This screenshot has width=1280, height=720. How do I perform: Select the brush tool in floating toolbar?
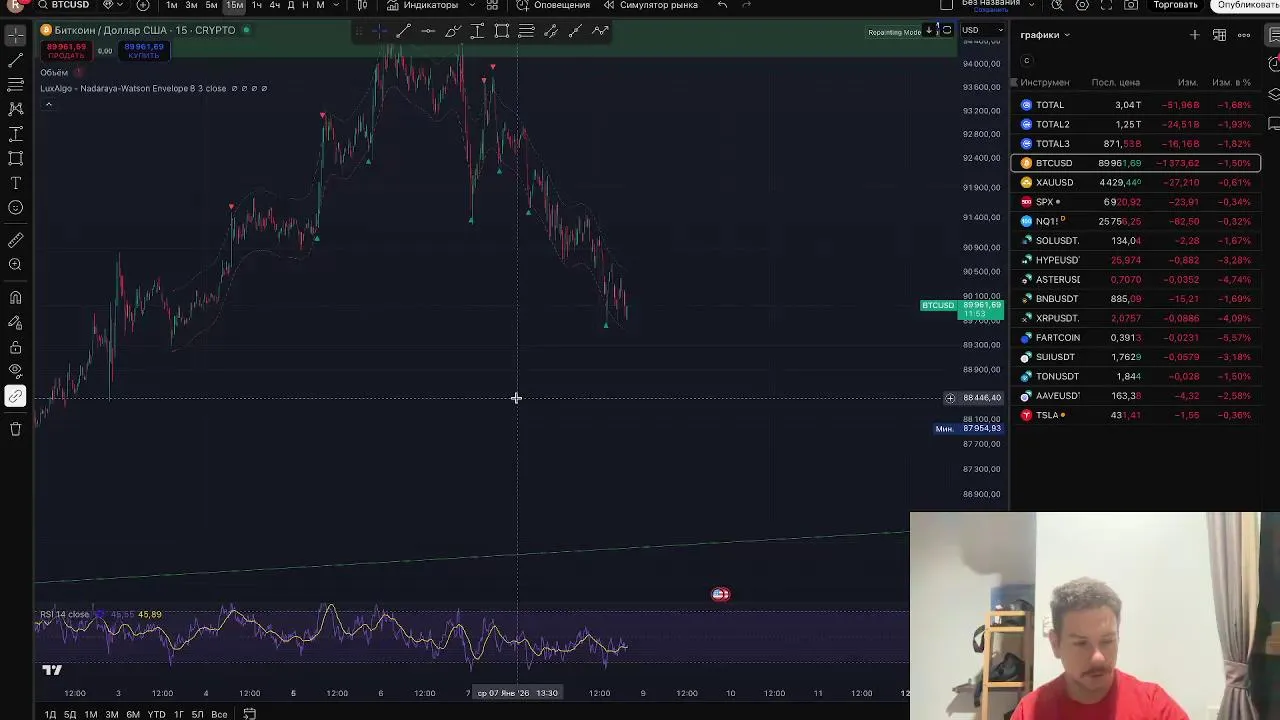pos(452,31)
